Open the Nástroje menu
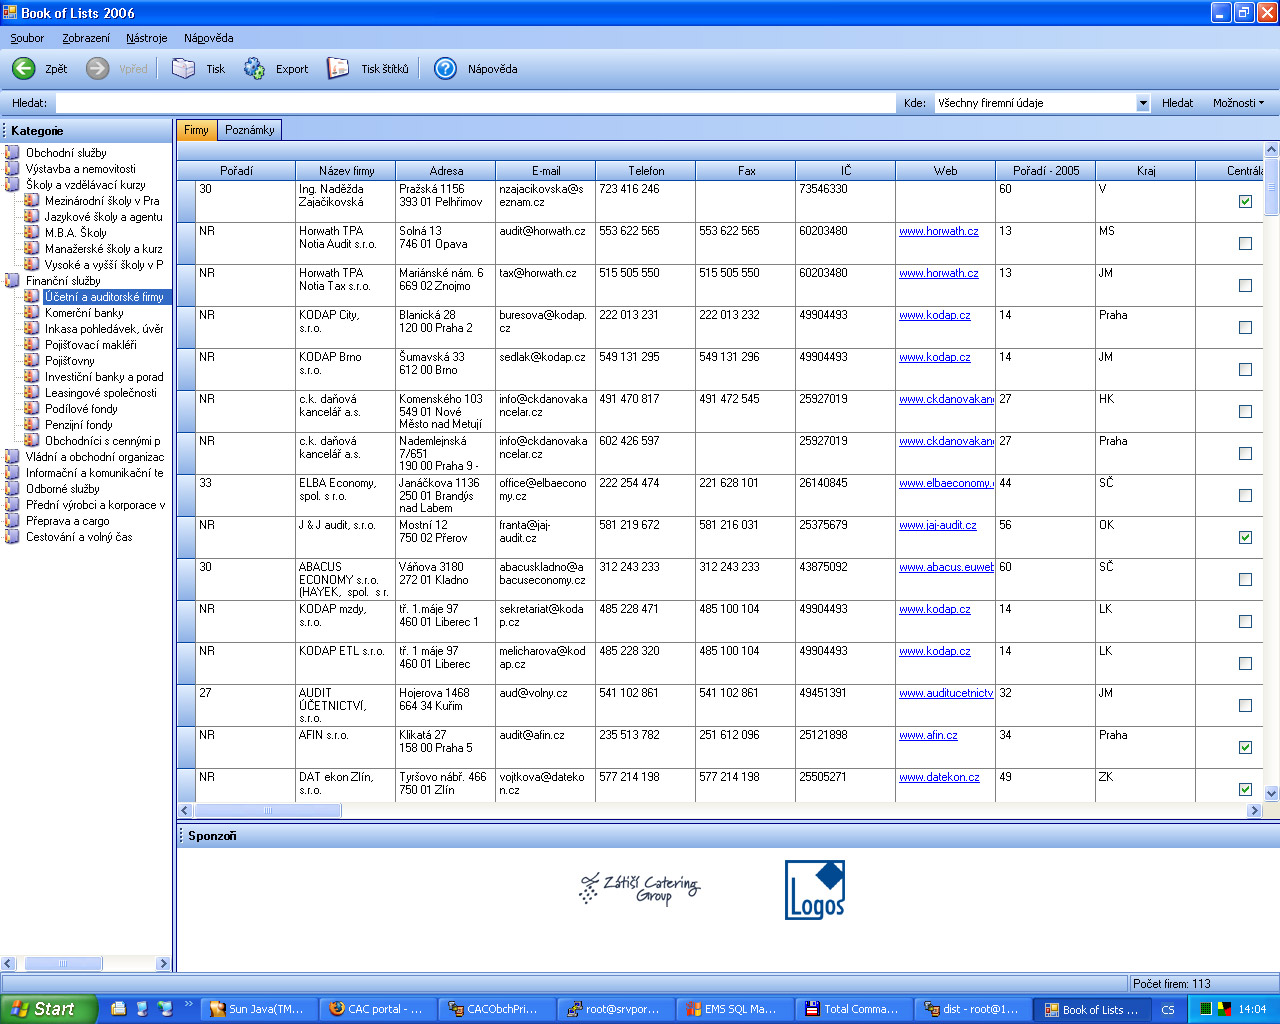Image resolution: width=1280 pixels, height=1024 pixels. point(147,38)
